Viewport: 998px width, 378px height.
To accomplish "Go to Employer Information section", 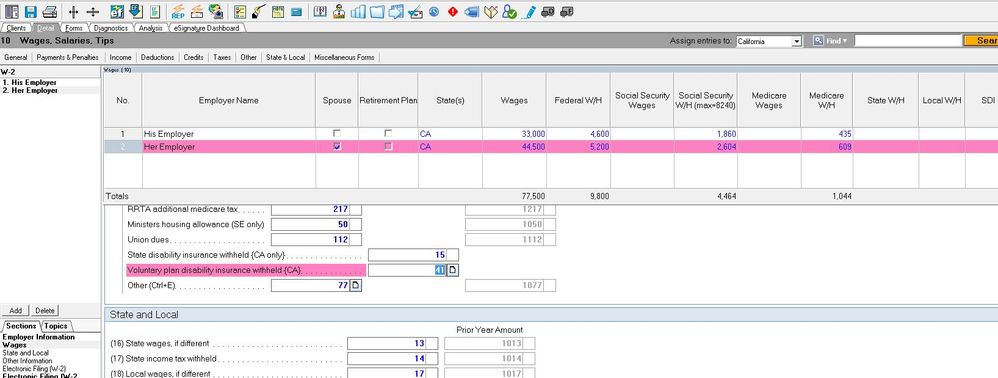I will coord(39,337).
